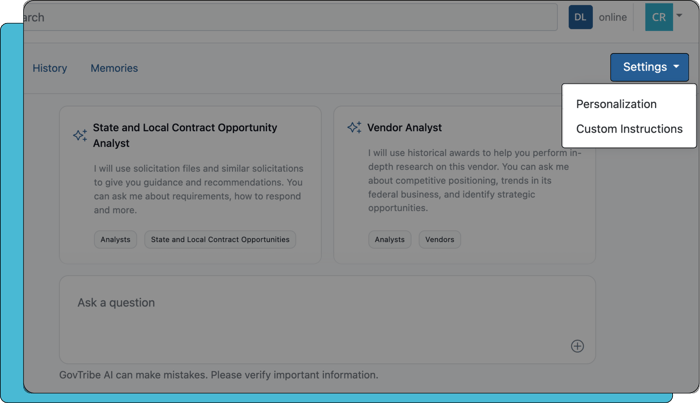Click the Settings dropdown arrow
Viewport: 700px width, 403px height.
click(676, 67)
